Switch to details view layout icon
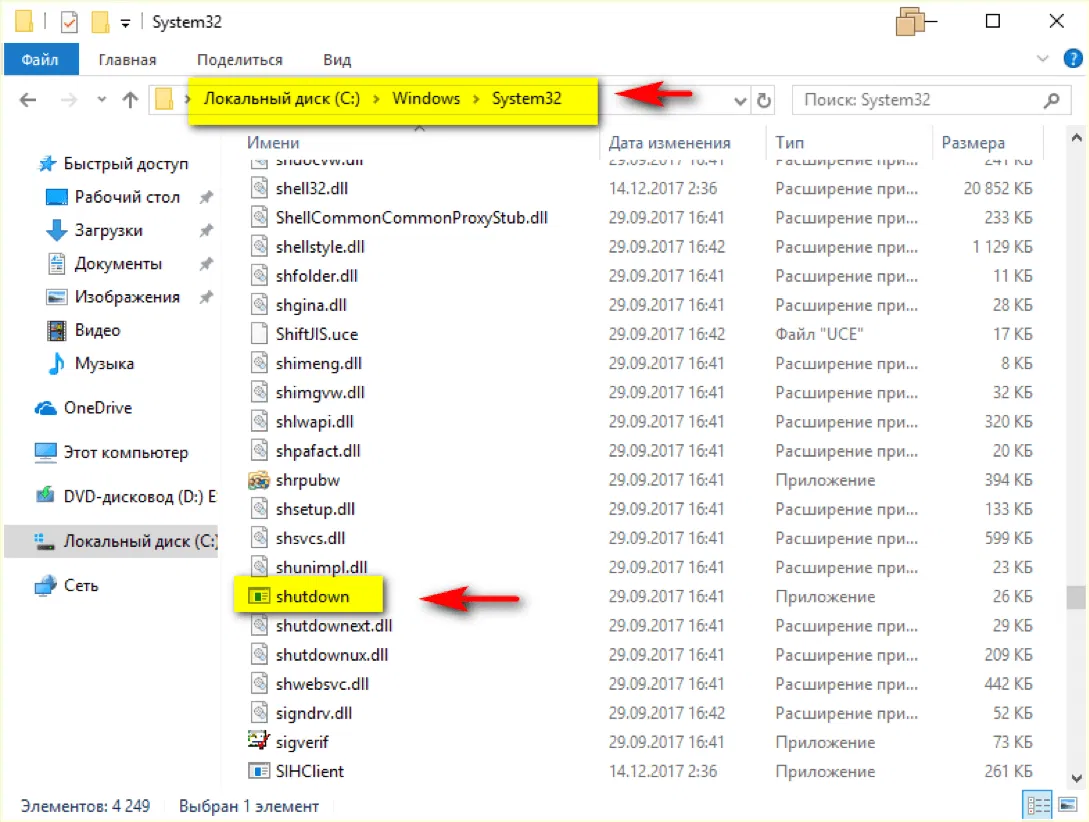The height and width of the screenshot is (822, 1089). [x=1038, y=805]
